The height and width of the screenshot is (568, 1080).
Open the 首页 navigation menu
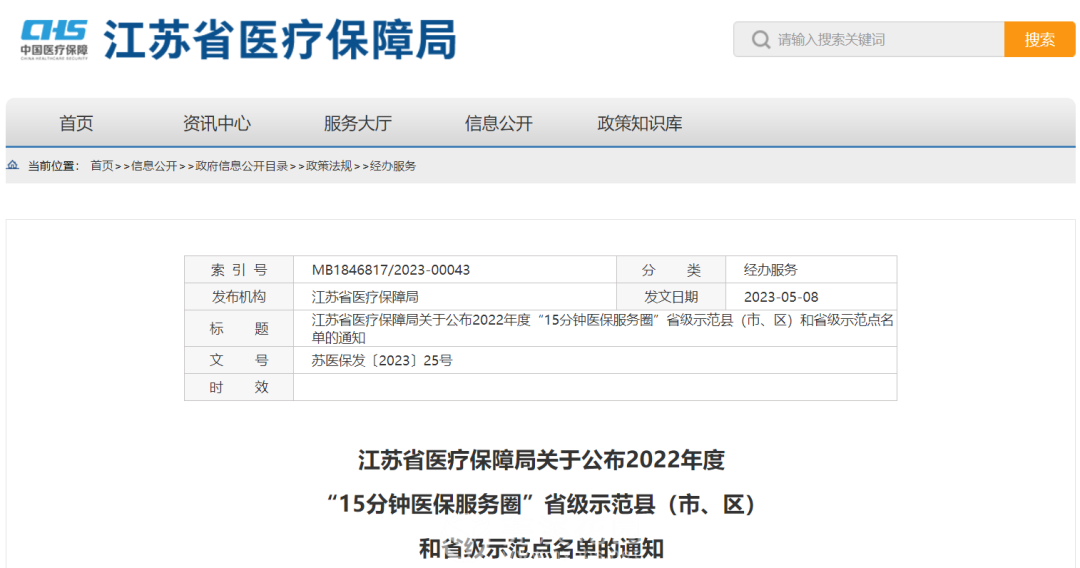76,123
